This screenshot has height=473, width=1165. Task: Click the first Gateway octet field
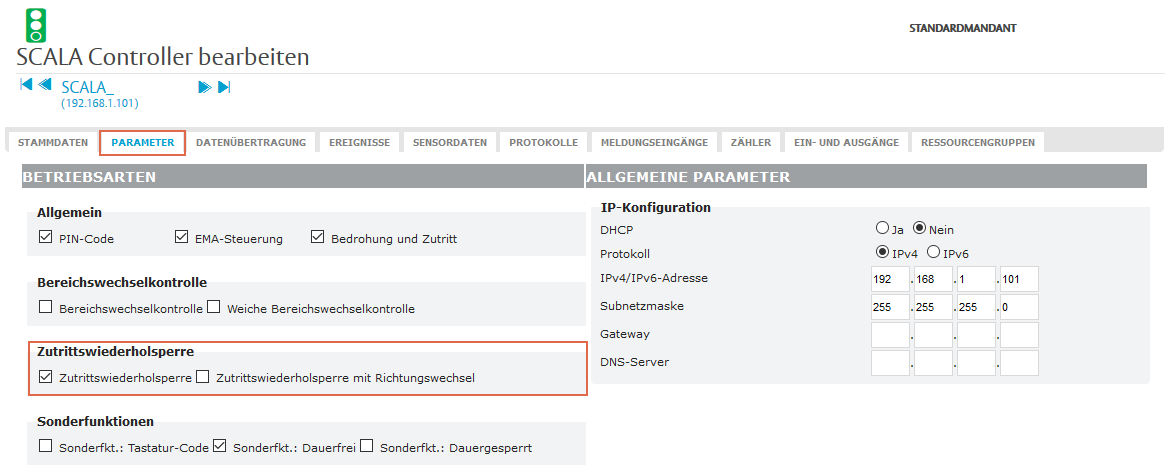tap(890, 335)
